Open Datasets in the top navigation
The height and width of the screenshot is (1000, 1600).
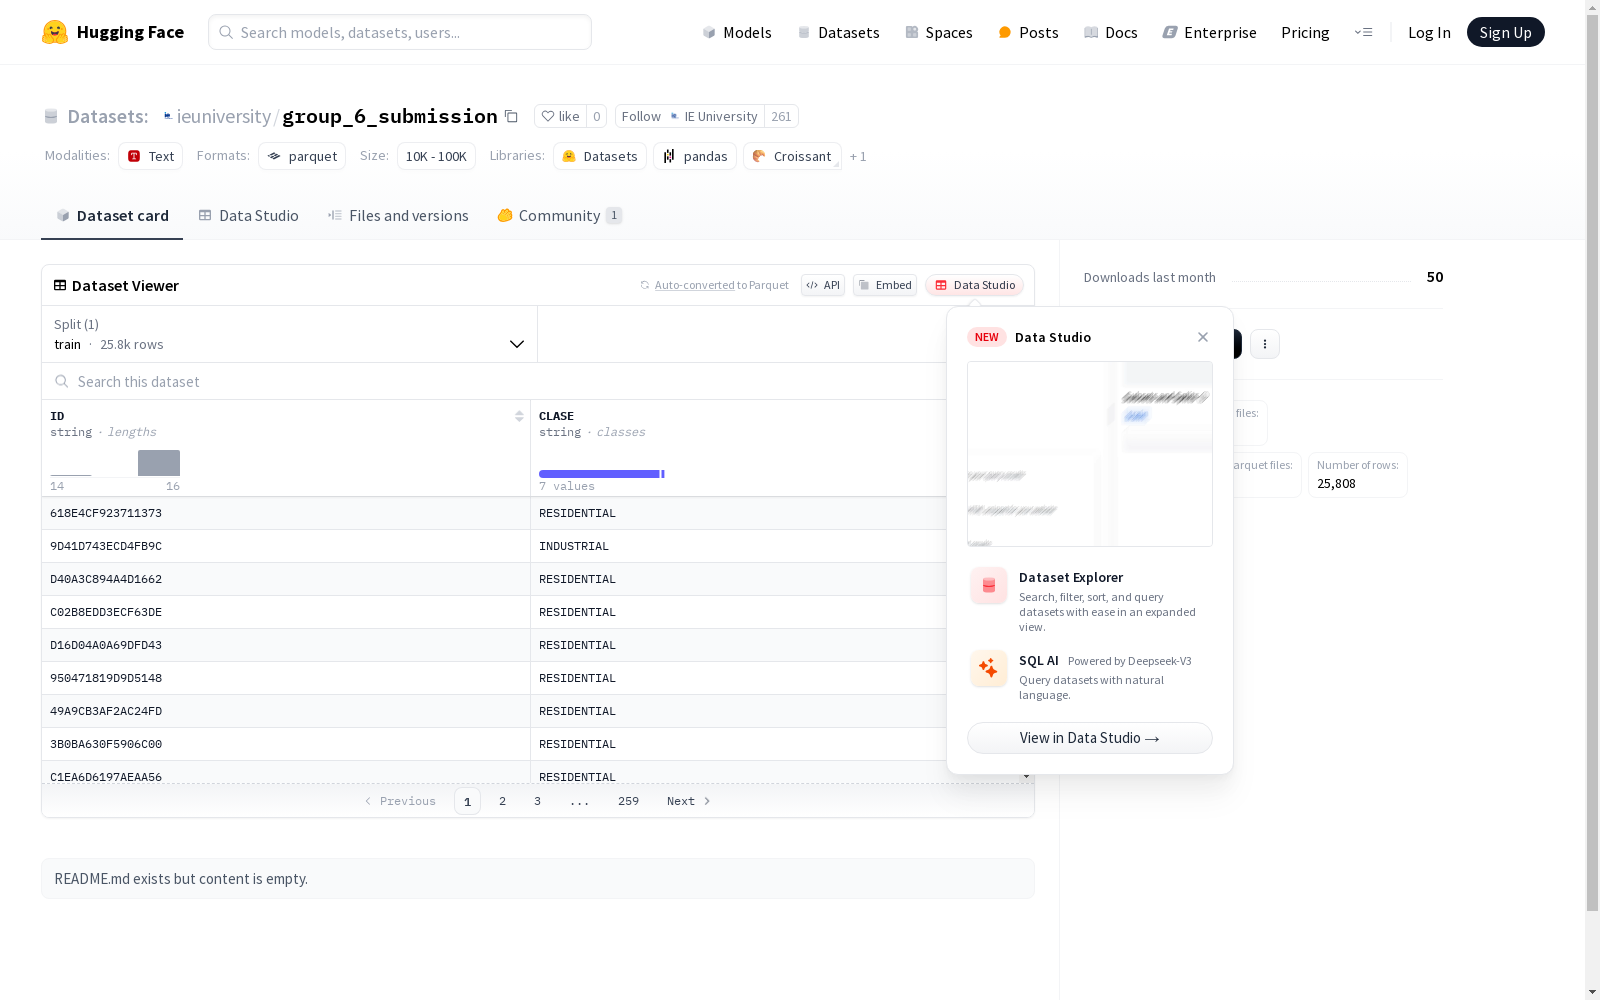click(x=838, y=32)
